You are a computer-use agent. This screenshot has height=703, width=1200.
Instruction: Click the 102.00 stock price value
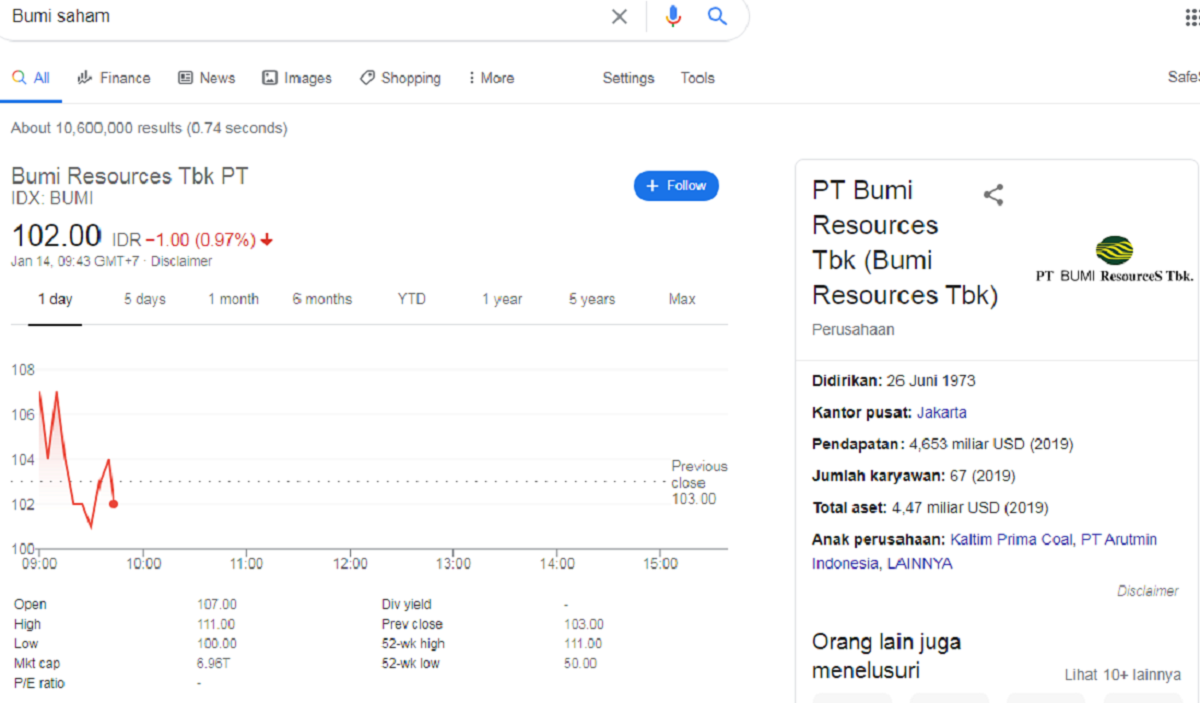pyautogui.click(x=56, y=236)
